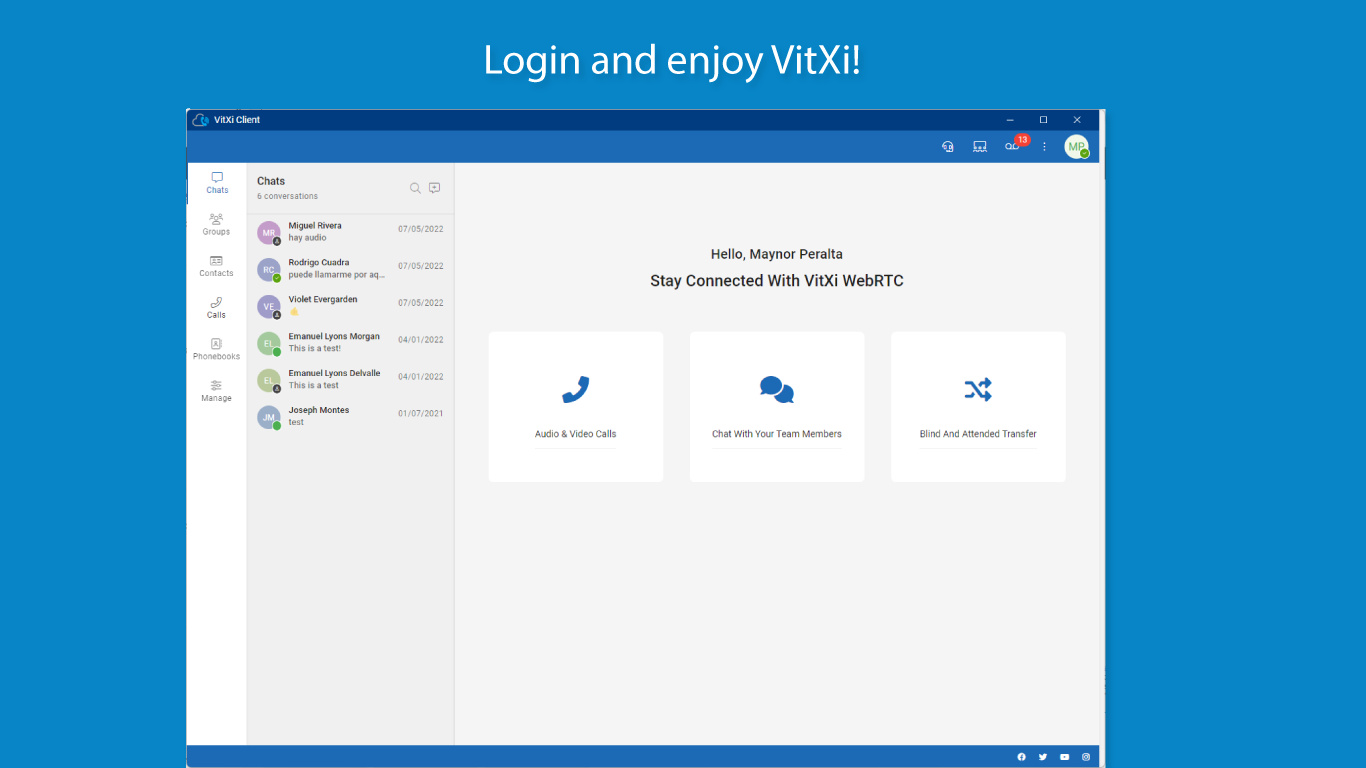This screenshot has height=768, width=1366.
Task: Click the blue phone handset icon
Action: pos(576,389)
